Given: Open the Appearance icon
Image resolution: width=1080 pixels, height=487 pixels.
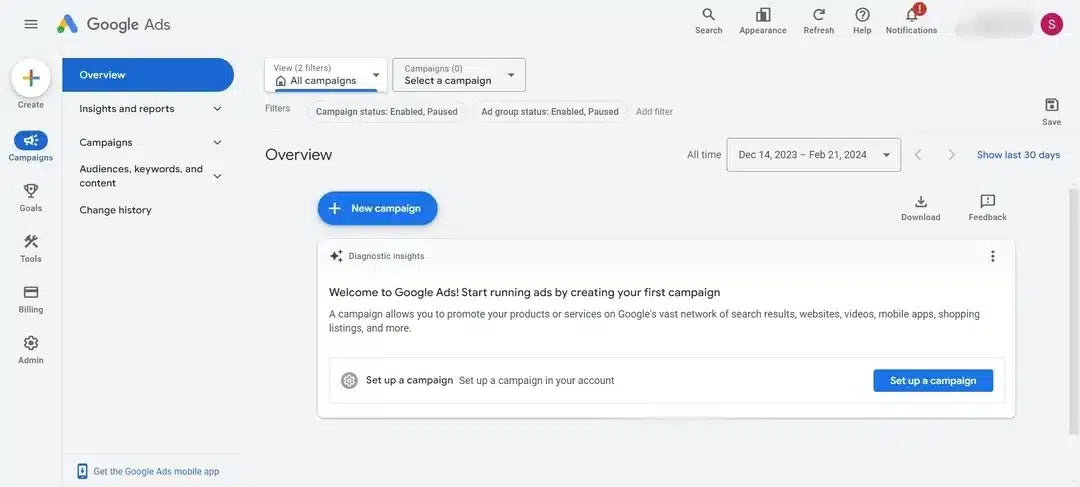Looking at the screenshot, I should tap(763, 14).
